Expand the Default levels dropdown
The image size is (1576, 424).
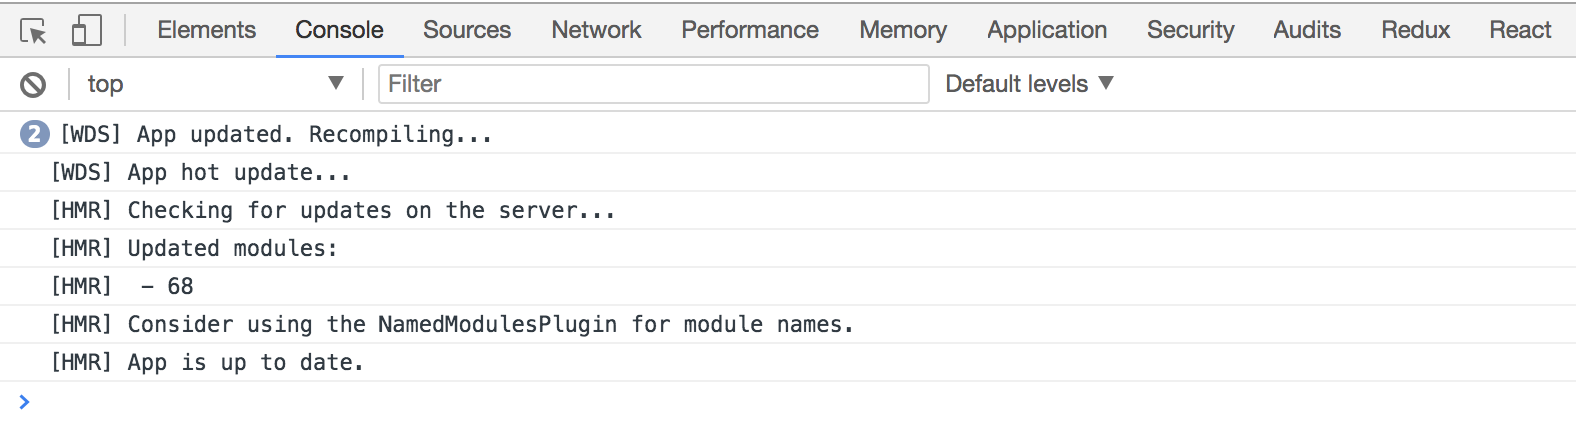point(1029,84)
